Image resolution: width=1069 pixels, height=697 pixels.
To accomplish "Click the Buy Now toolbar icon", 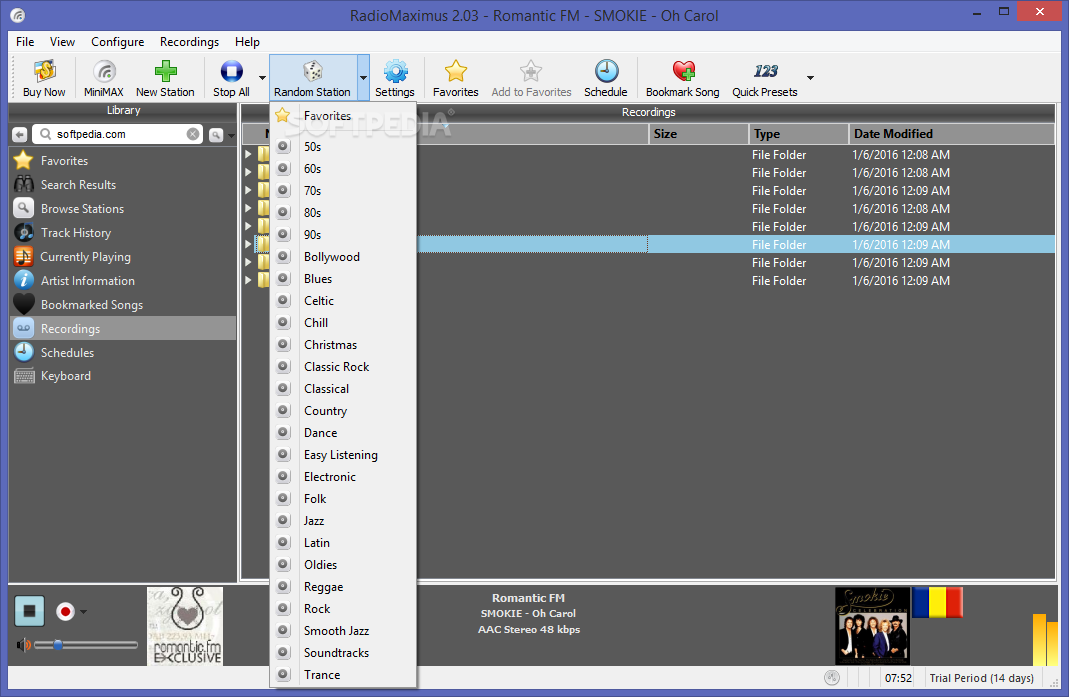I will coord(44,78).
